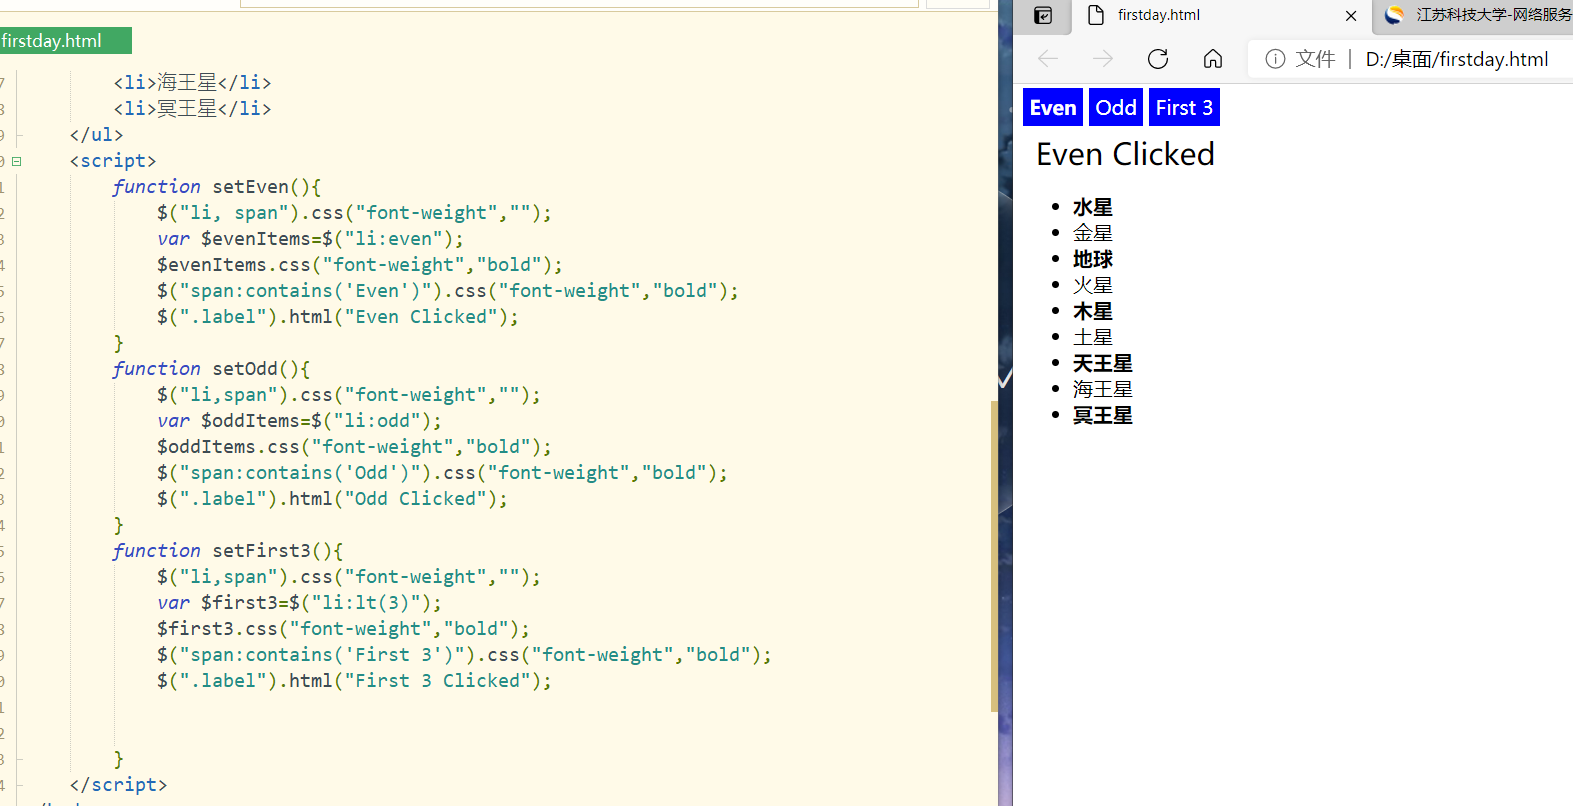This screenshot has width=1573, height=806.
Task: Click the span:contains('Odd') code line
Action: (442, 473)
